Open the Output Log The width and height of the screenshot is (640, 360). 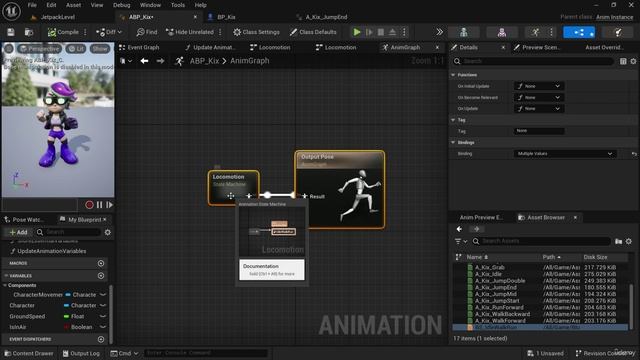click(x=81, y=353)
